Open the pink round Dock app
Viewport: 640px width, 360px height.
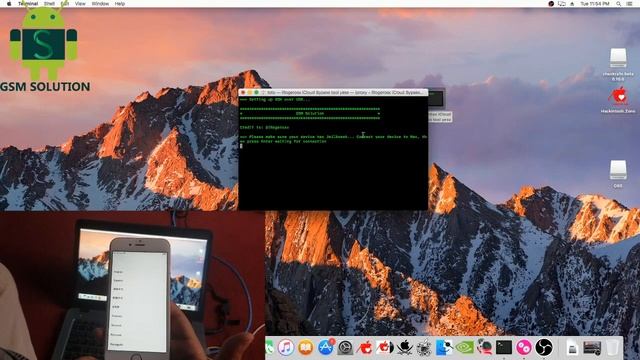[x=524, y=347]
